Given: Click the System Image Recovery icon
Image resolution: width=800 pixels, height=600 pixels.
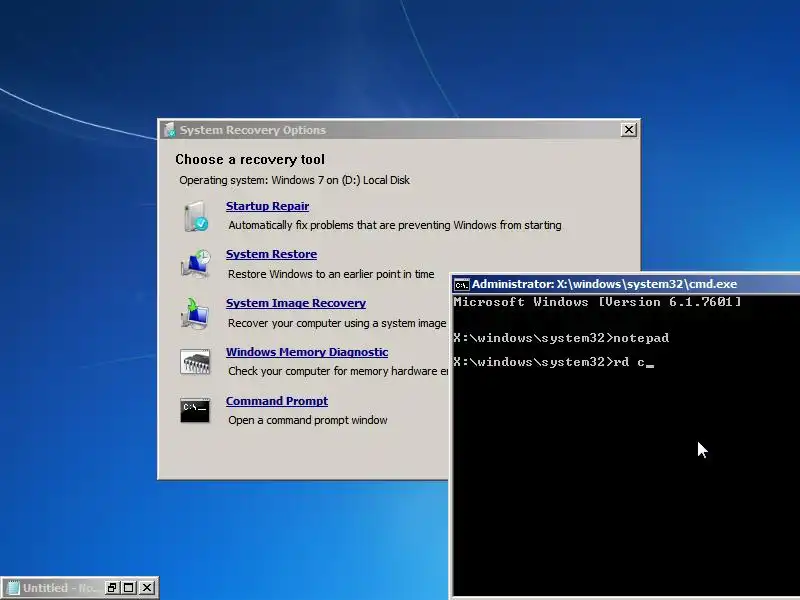Looking at the screenshot, I should (195, 313).
